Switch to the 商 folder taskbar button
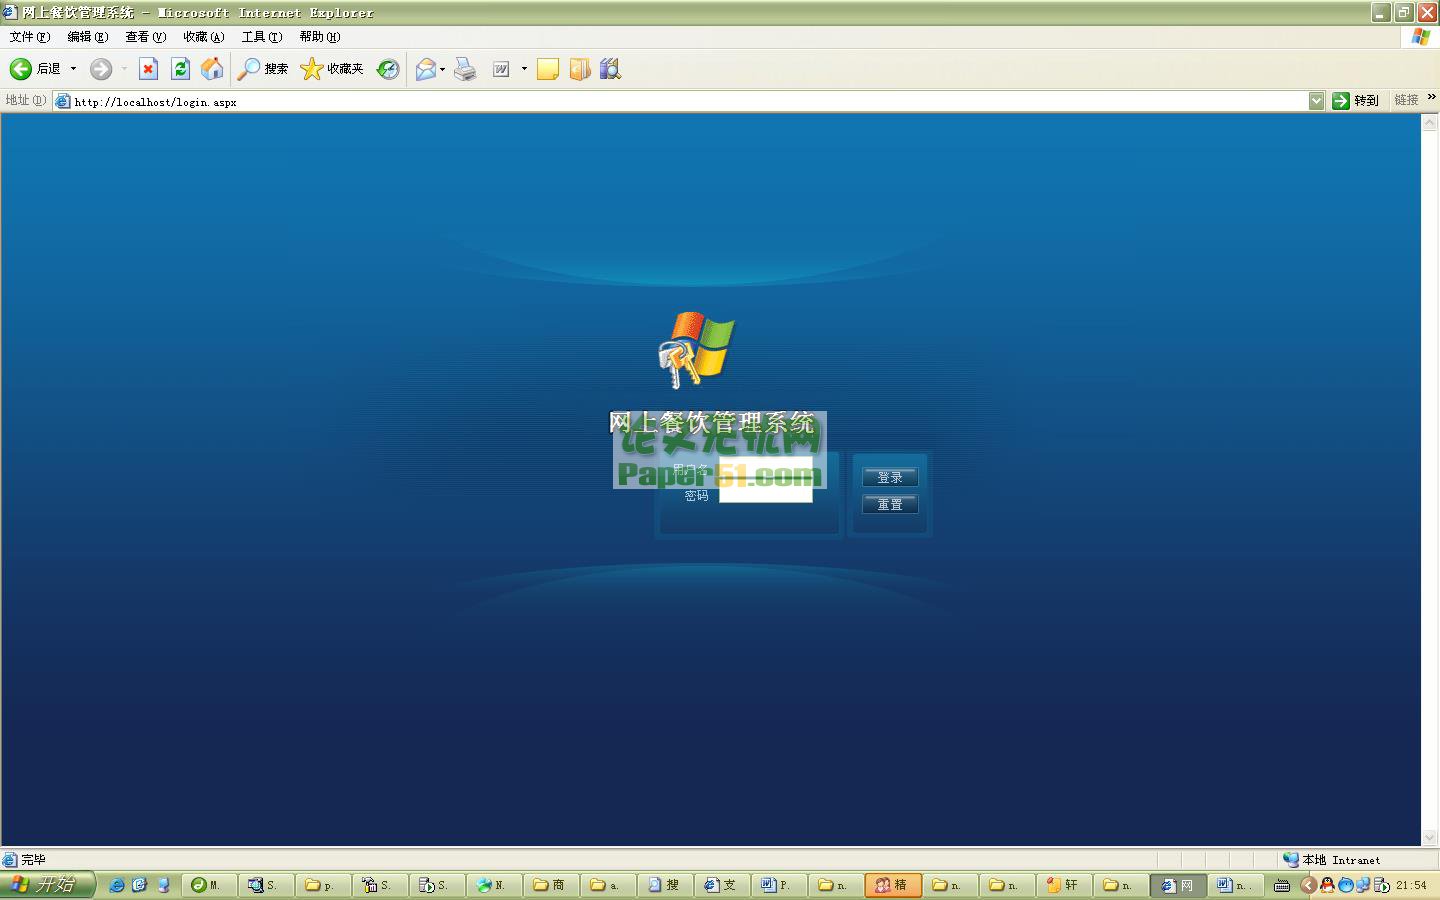 pyautogui.click(x=551, y=885)
